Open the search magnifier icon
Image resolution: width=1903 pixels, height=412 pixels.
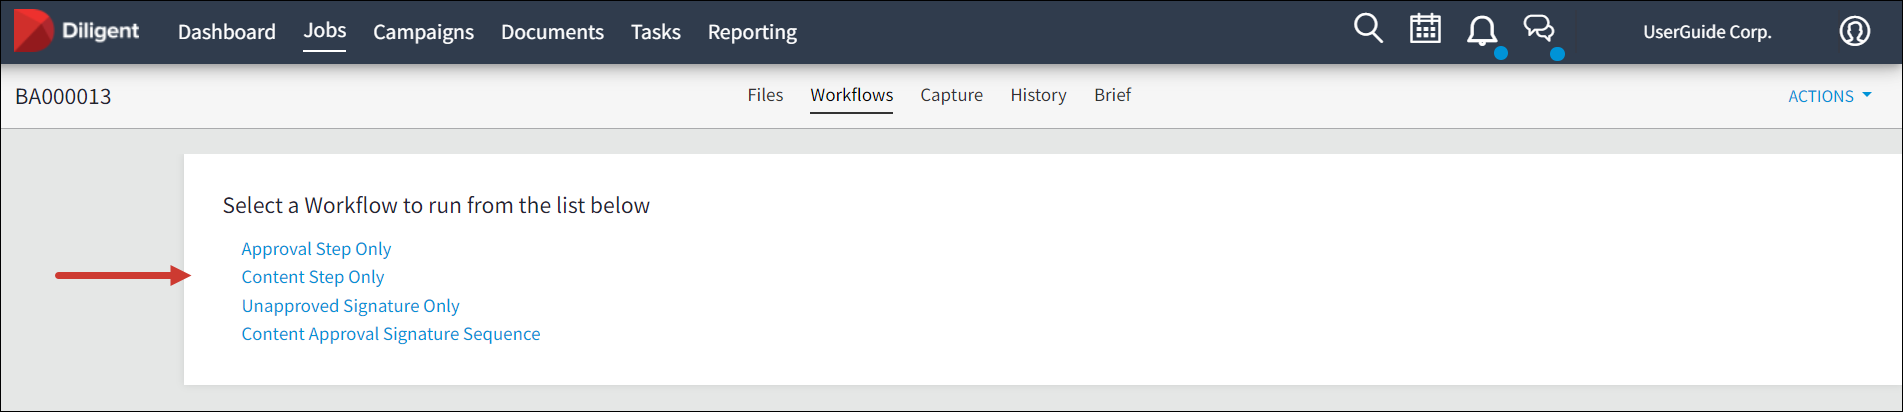[1368, 29]
